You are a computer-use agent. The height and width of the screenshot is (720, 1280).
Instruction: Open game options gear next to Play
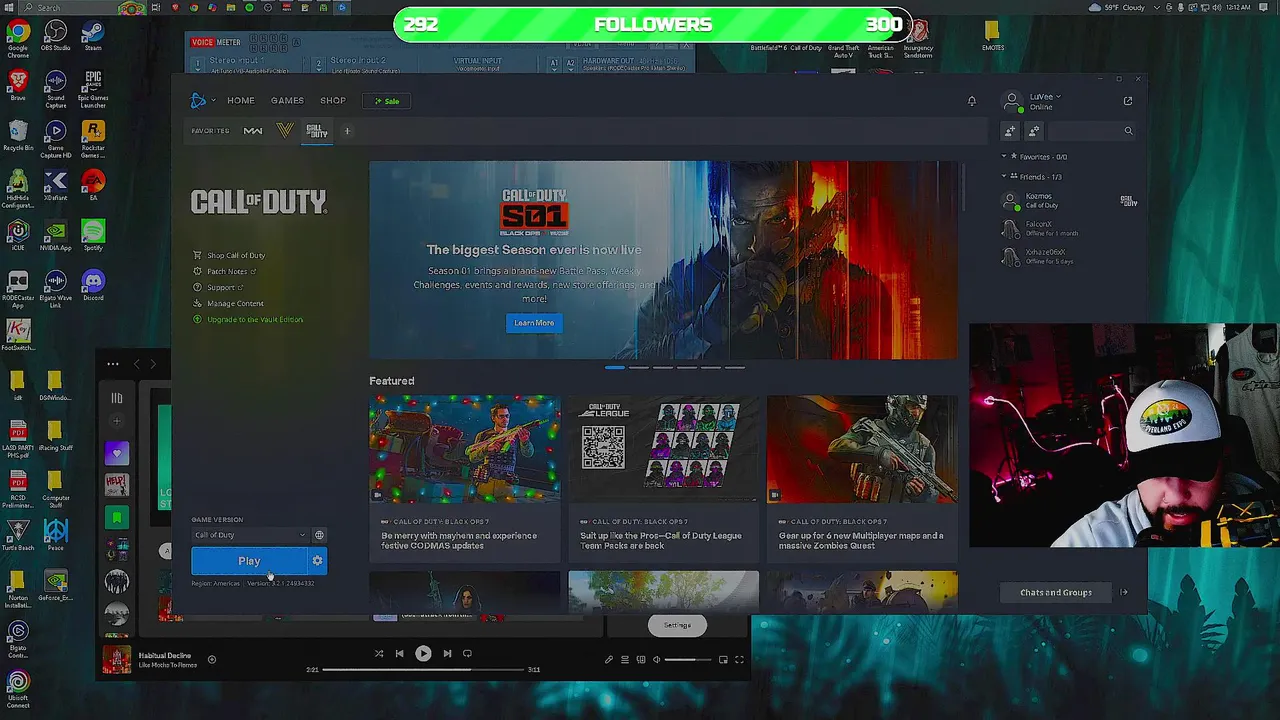click(x=318, y=561)
